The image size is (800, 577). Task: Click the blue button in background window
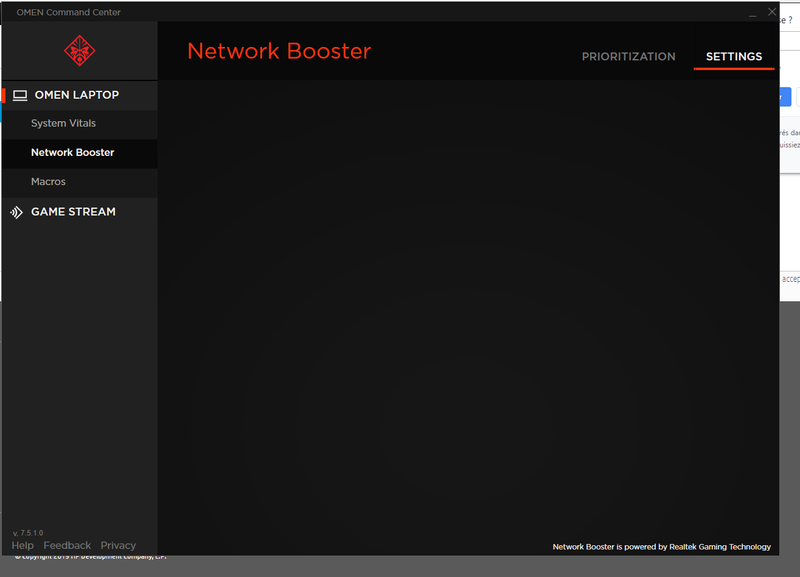click(x=785, y=97)
